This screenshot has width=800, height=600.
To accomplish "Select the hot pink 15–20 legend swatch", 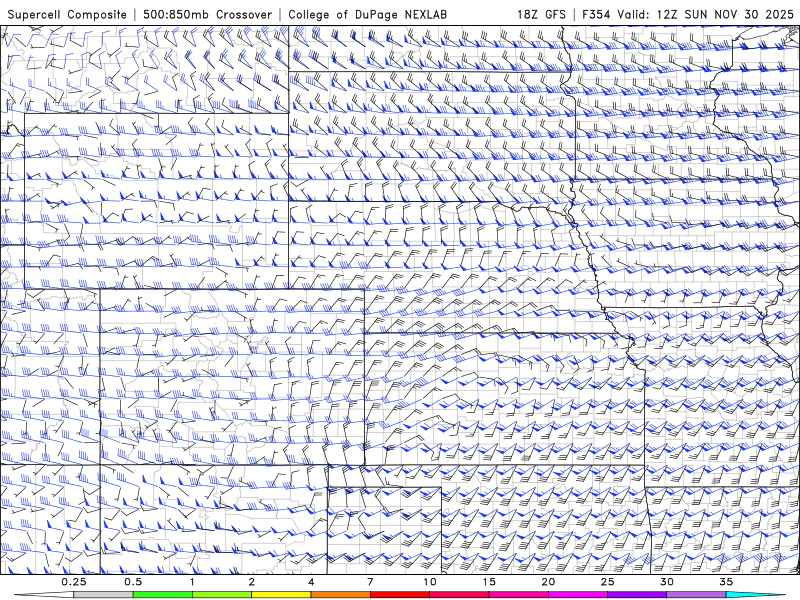I will tap(518, 595).
